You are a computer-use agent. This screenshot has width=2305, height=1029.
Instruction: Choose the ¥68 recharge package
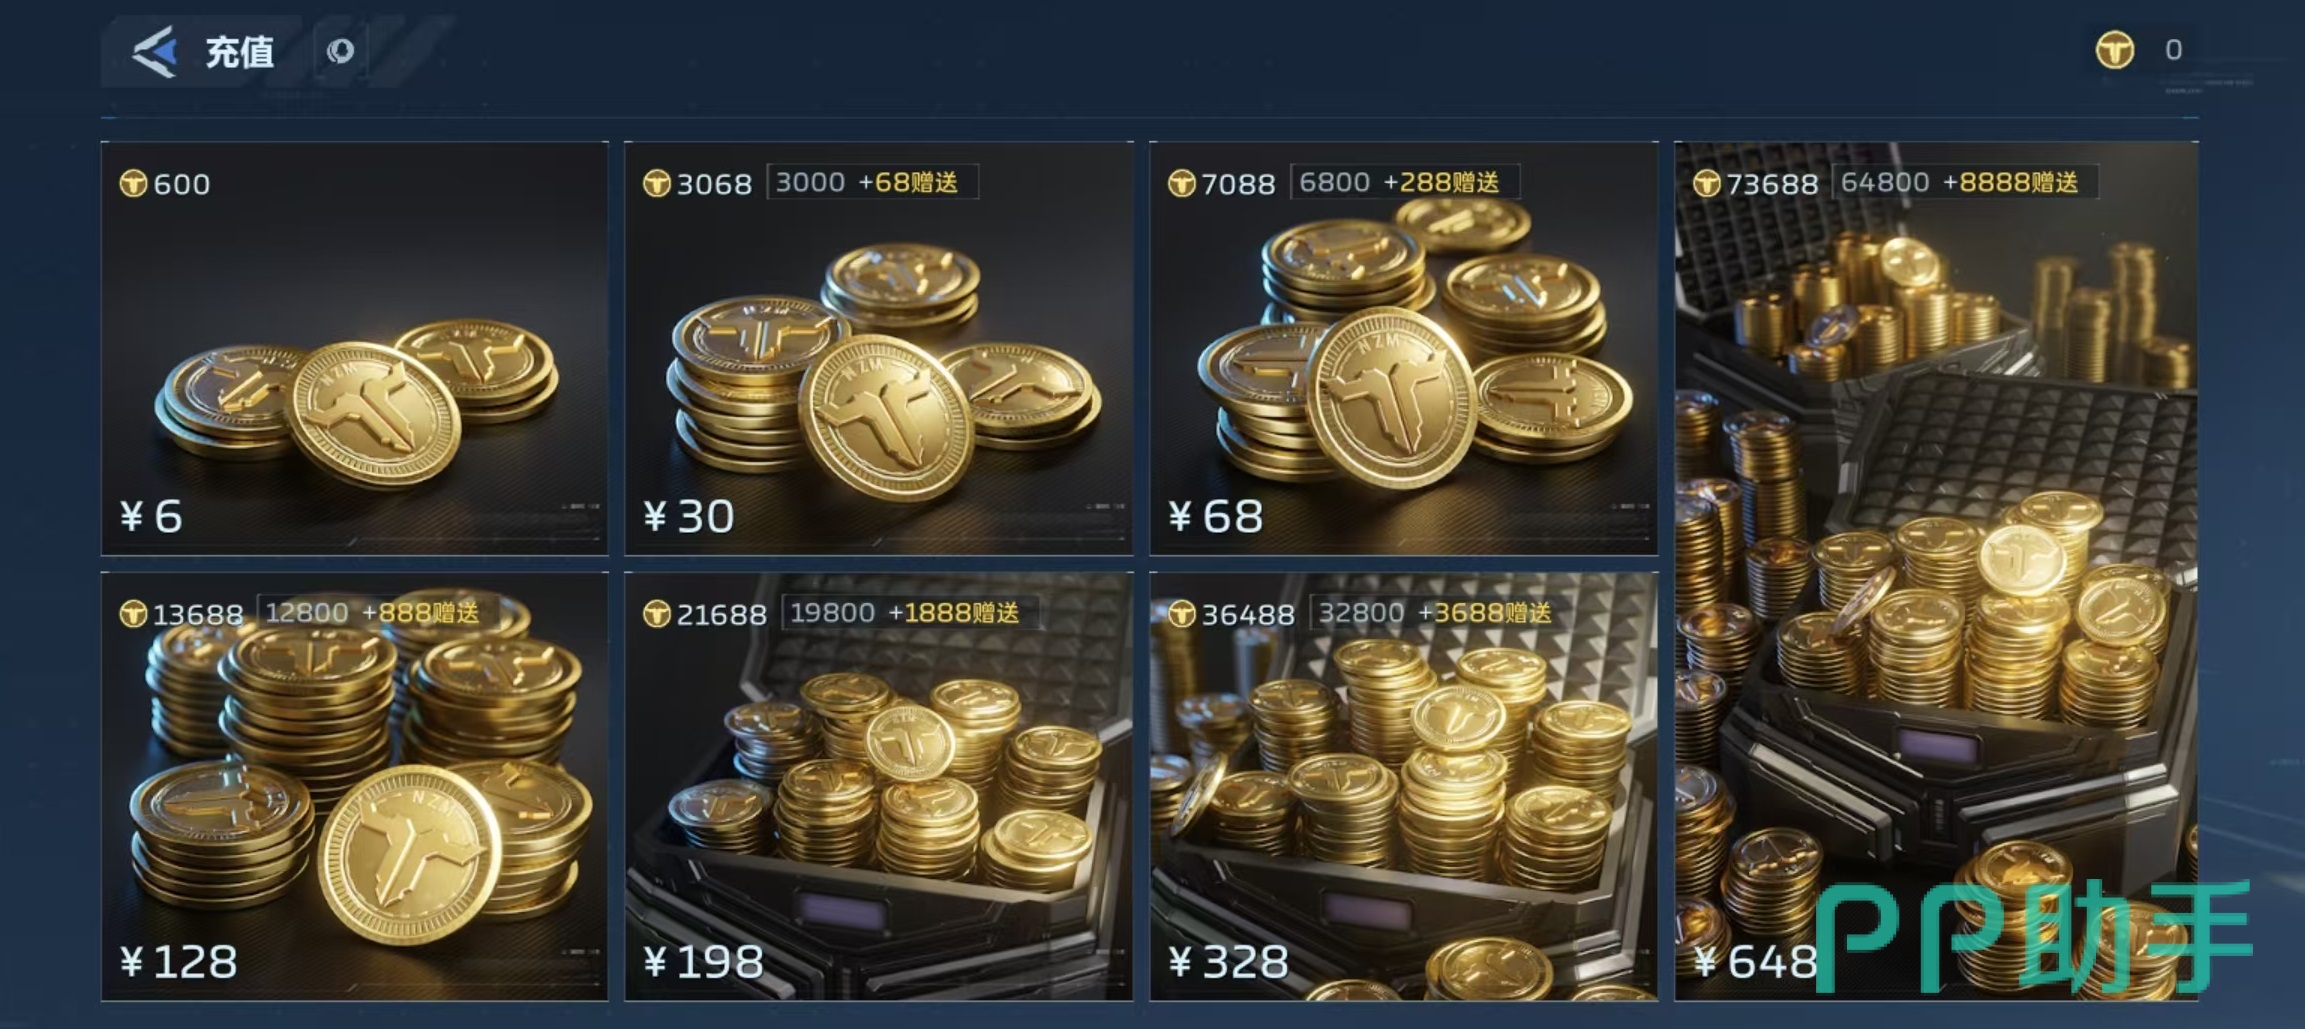pyautogui.click(x=1404, y=348)
